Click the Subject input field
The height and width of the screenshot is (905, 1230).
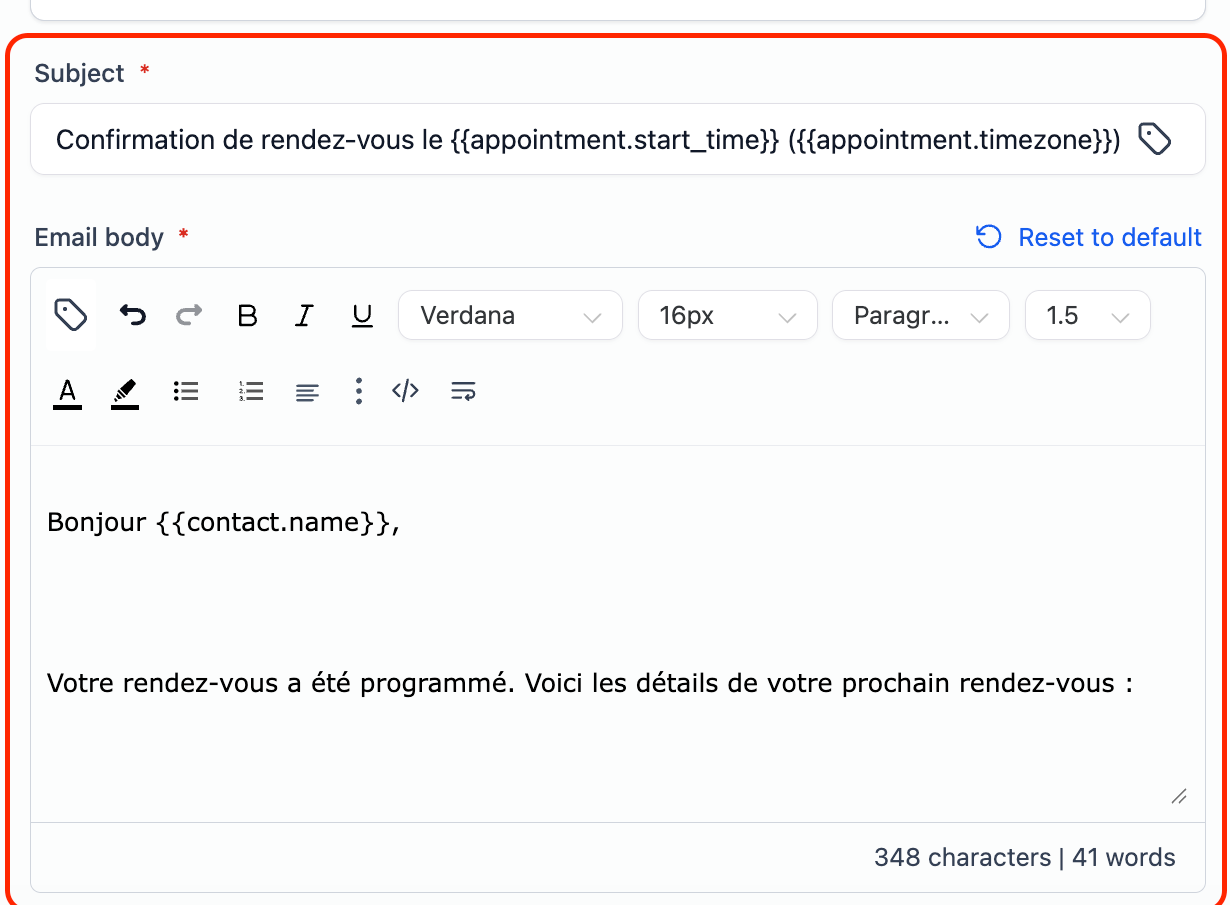pos(617,139)
